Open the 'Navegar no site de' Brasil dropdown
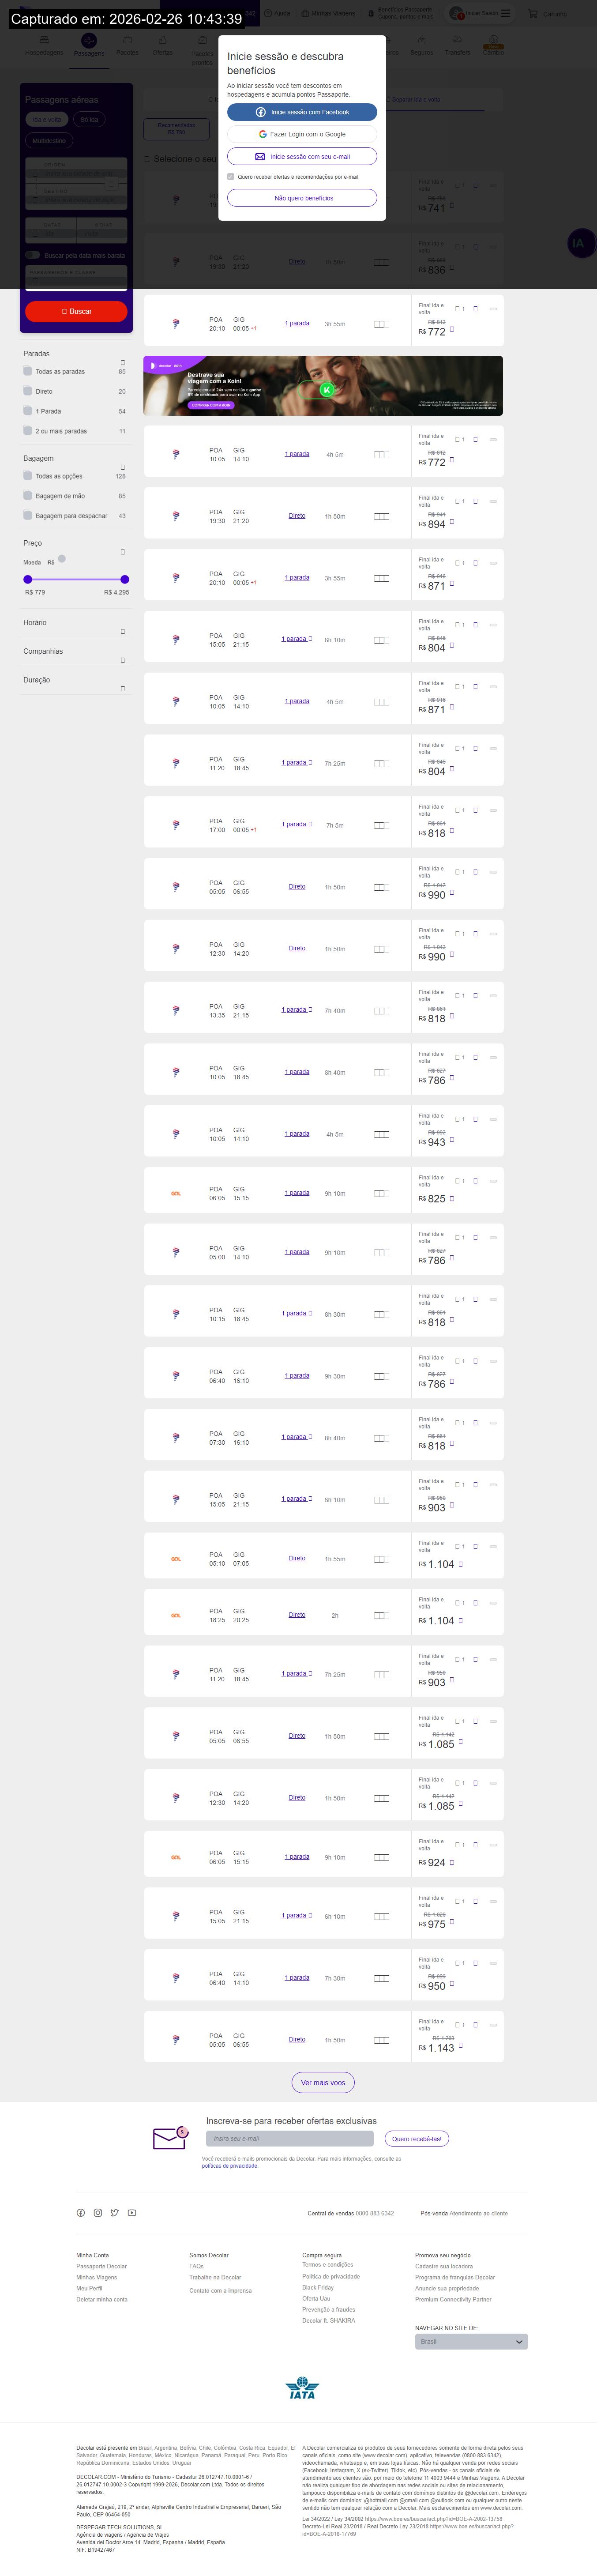The width and height of the screenshot is (597, 2576). coord(471,2342)
